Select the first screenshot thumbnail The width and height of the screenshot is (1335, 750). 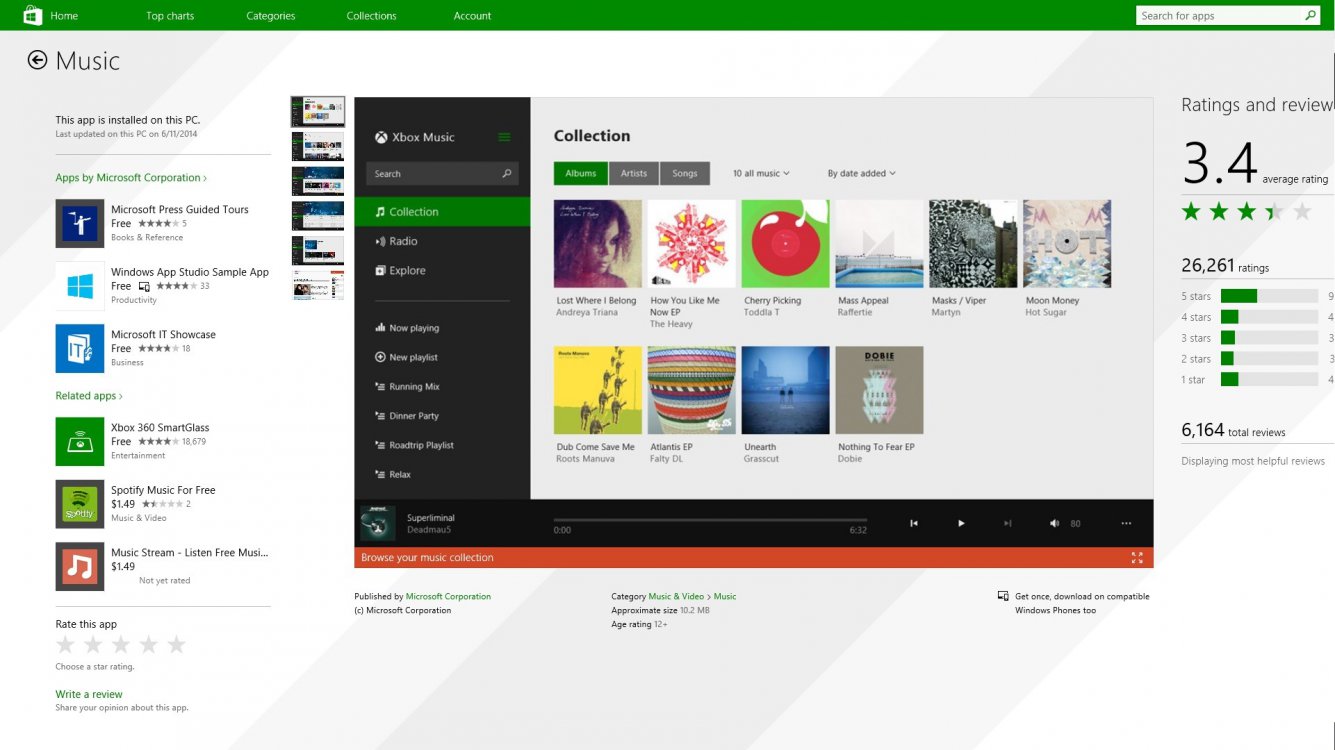318,112
